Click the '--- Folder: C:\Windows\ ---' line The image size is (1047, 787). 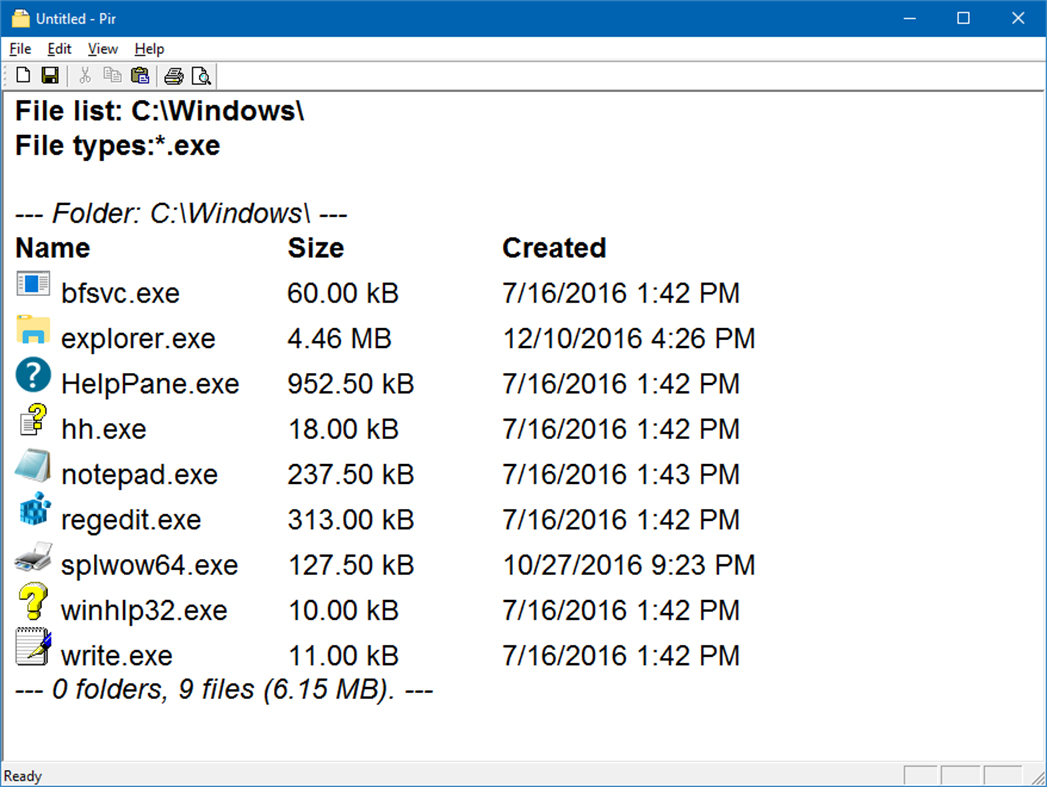point(181,214)
